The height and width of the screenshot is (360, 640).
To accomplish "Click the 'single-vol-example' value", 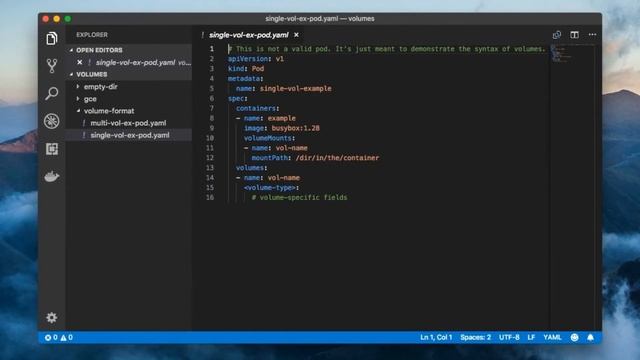I will 296,89.
